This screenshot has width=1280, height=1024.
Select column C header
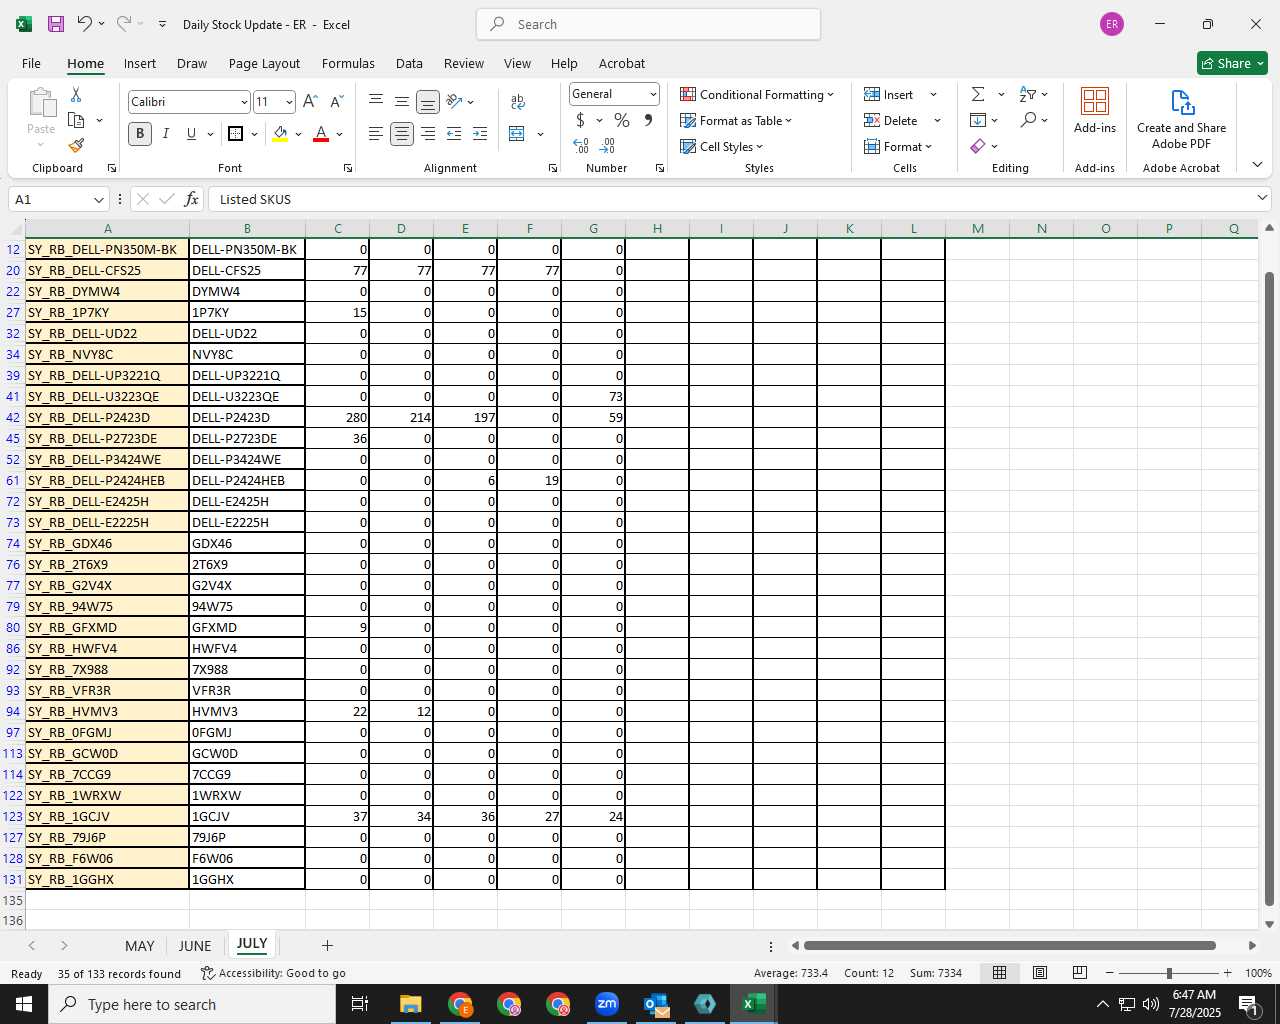click(338, 229)
